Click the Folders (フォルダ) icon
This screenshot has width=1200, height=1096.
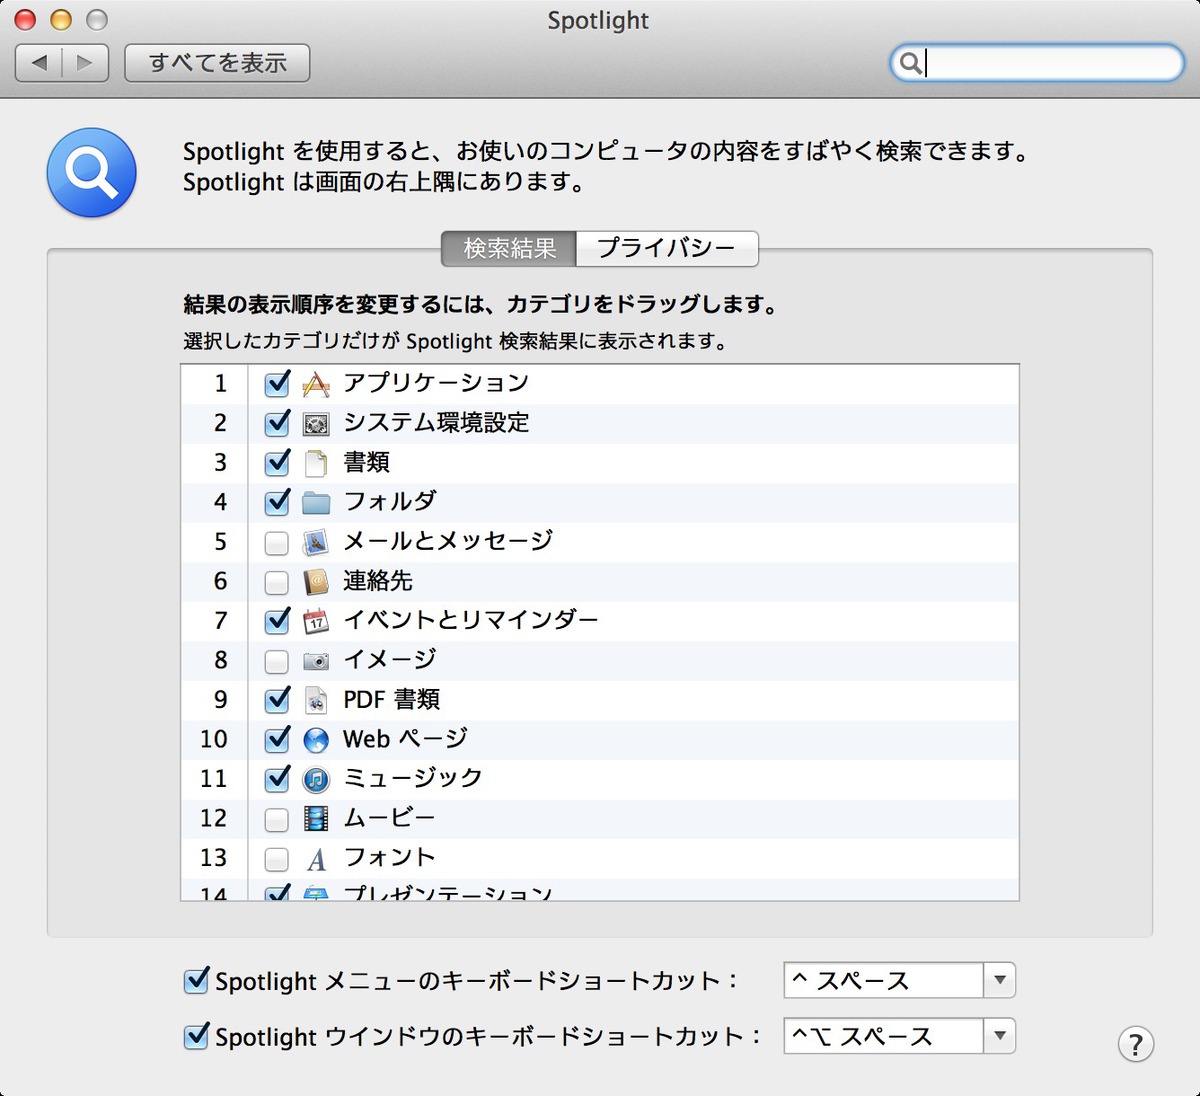316,502
